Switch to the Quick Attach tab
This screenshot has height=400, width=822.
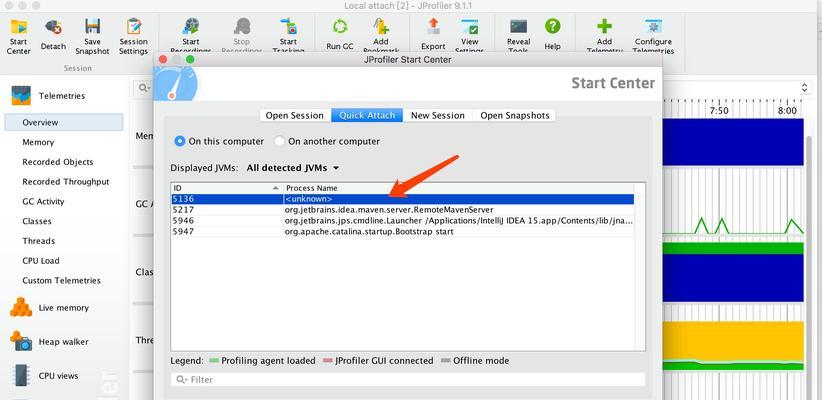[x=367, y=115]
